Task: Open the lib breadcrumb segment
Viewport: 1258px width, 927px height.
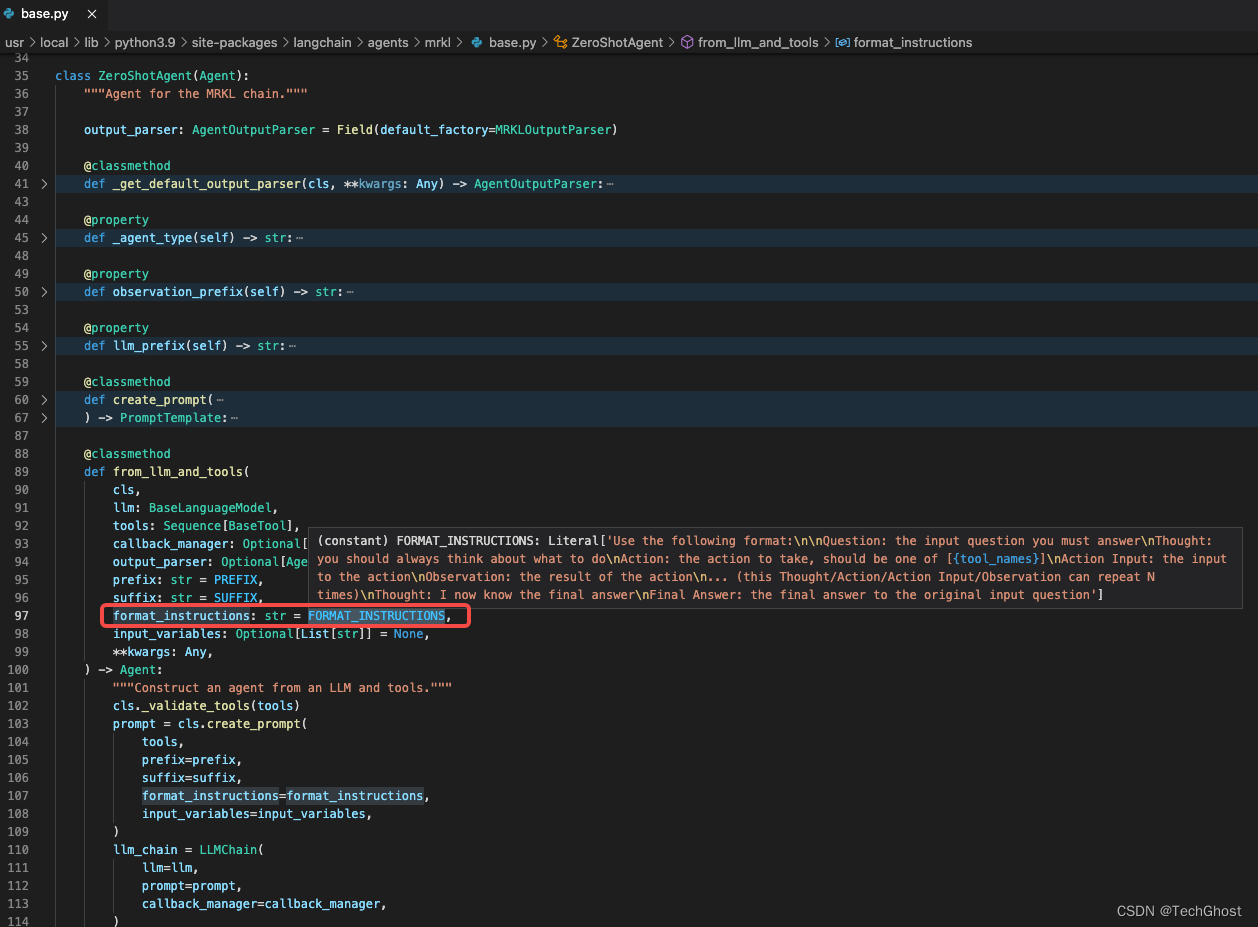Action: click(x=91, y=42)
